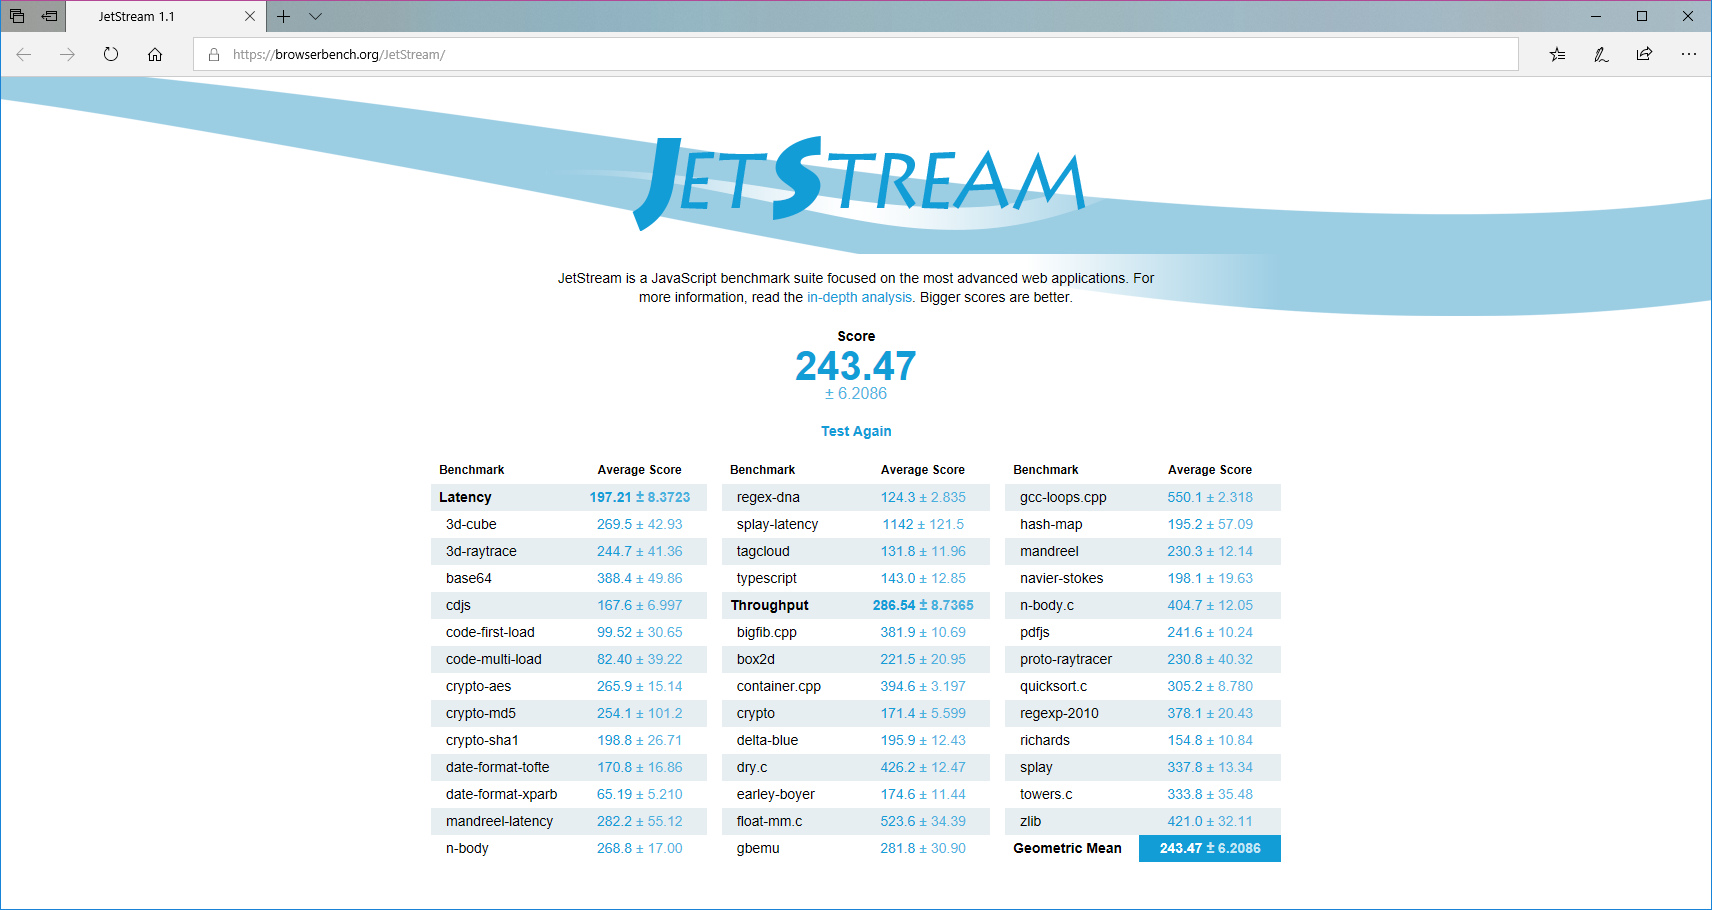Click the container.cpp benchmark name
Image resolution: width=1712 pixels, height=910 pixels.
779,686
